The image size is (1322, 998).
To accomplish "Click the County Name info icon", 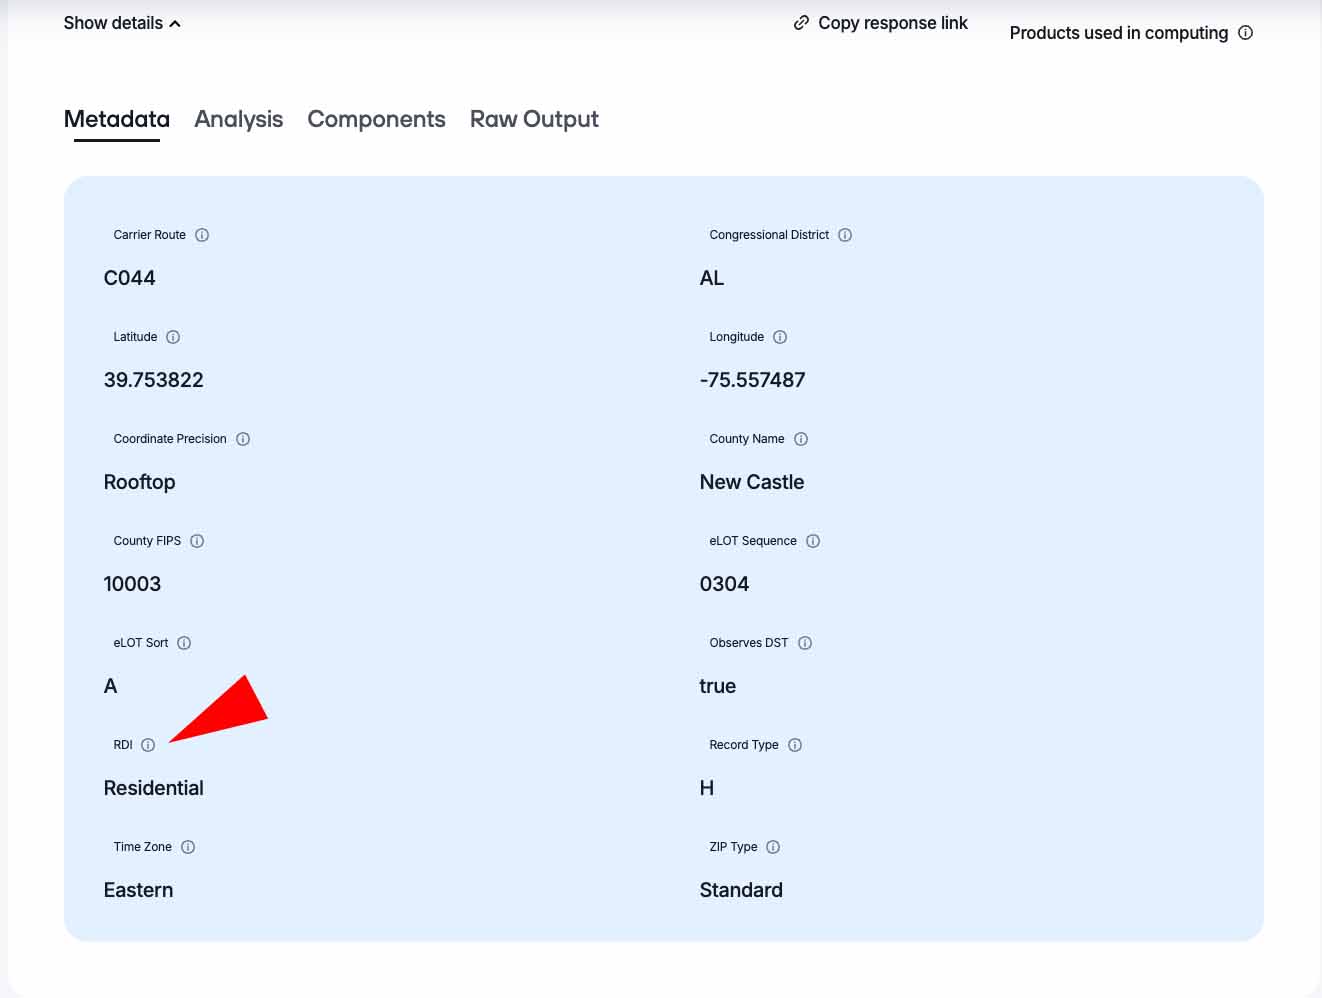I will [x=801, y=439].
